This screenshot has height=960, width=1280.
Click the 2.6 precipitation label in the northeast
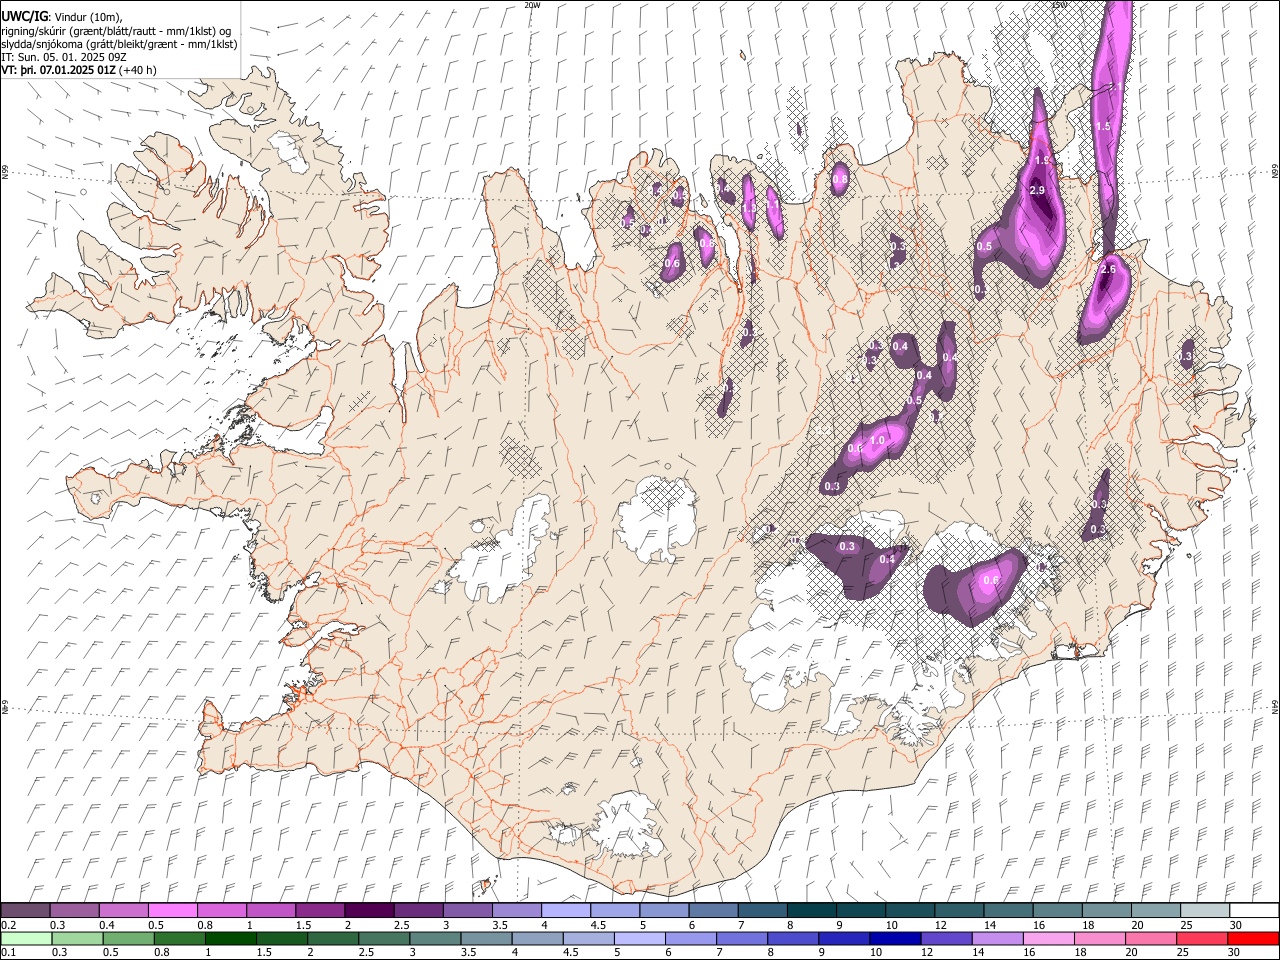tap(1108, 270)
